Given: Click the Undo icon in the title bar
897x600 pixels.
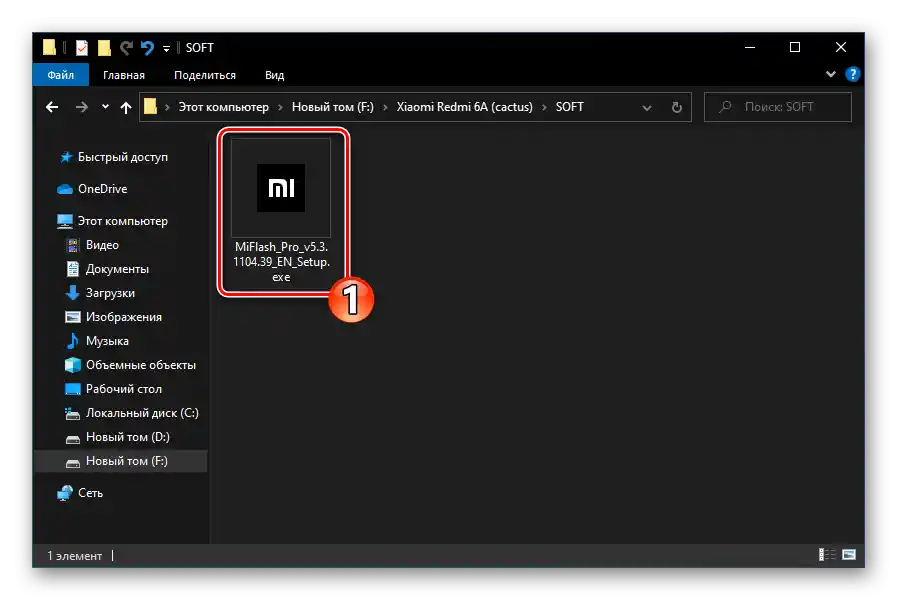Looking at the screenshot, I should [x=147, y=47].
